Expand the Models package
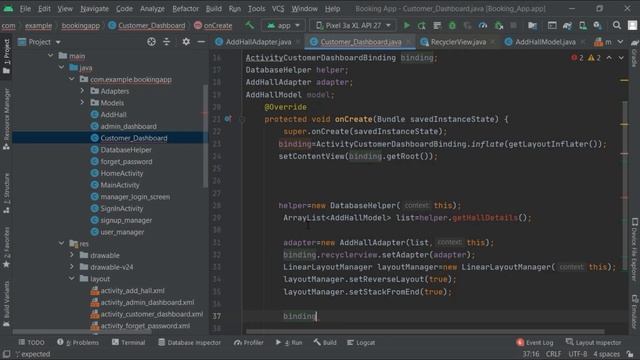640x360 pixels. click(82, 102)
